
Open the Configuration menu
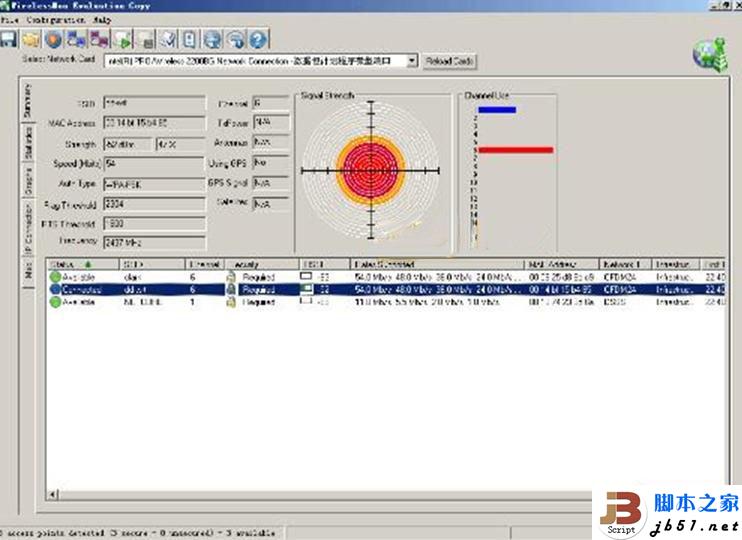[x=56, y=20]
